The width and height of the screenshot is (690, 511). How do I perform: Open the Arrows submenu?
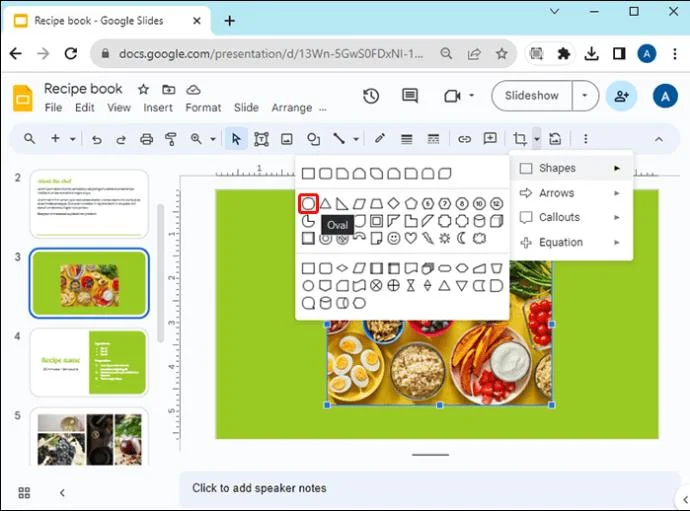[571, 193]
